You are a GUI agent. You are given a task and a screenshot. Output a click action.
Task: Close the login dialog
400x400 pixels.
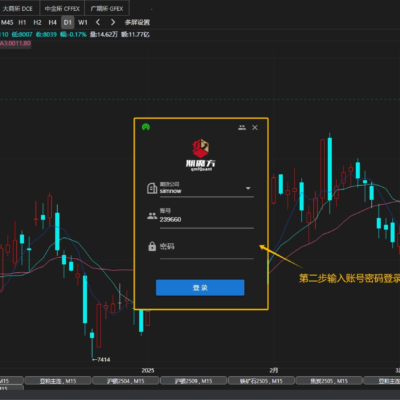point(255,127)
